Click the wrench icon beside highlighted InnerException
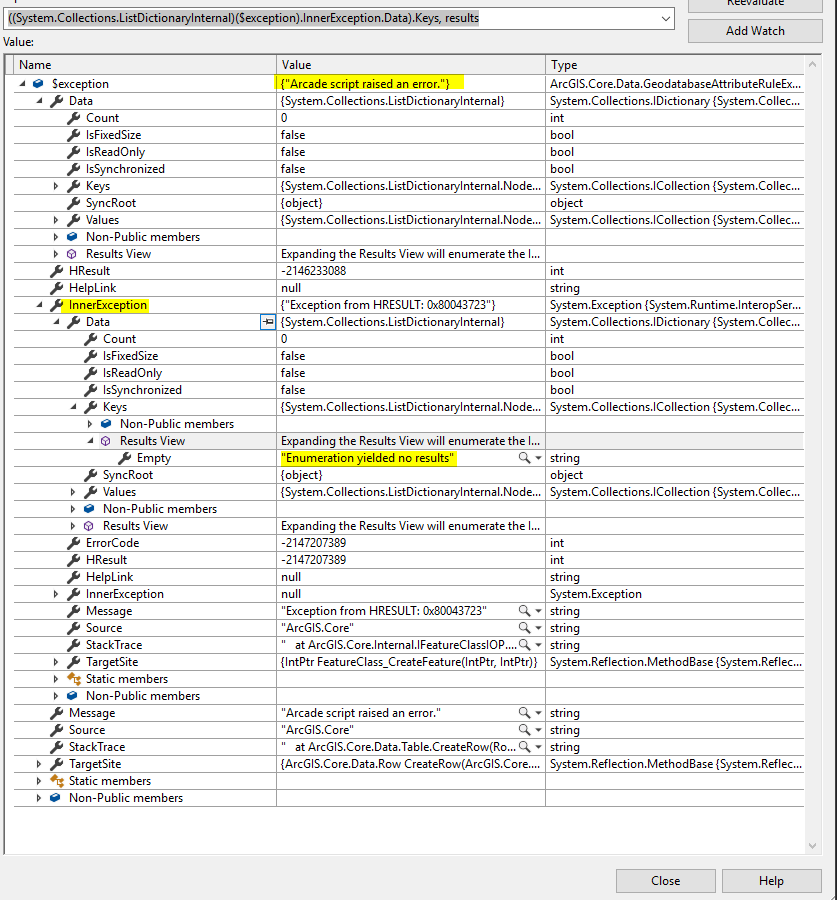The height and width of the screenshot is (900, 837). pos(56,305)
